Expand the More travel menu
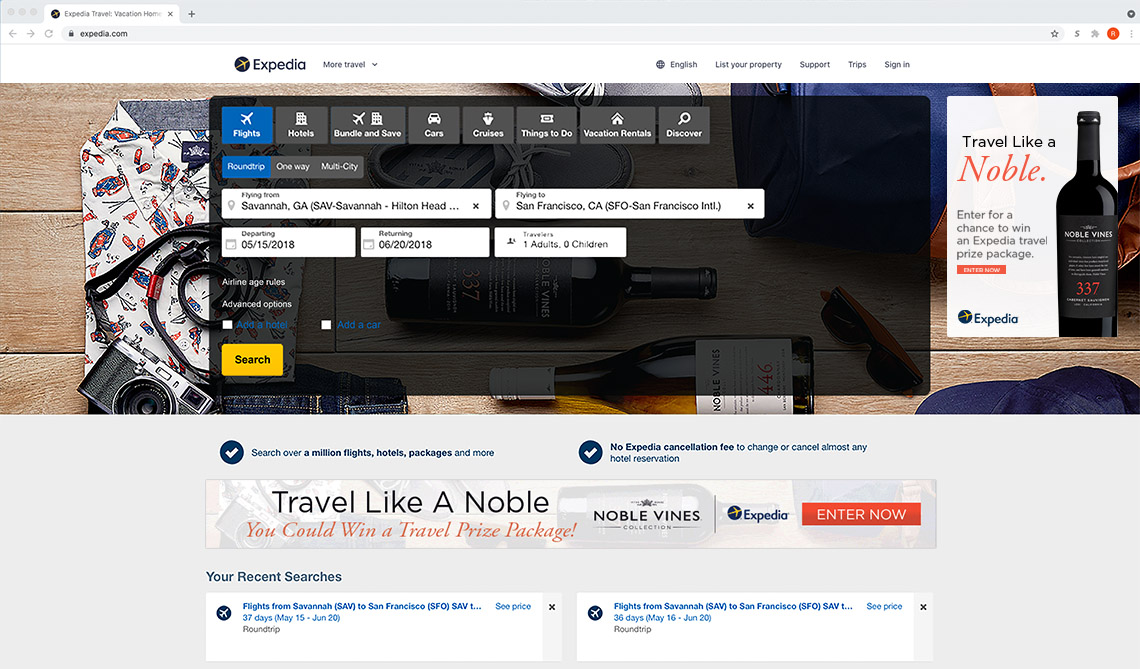1140x669 pixels. [x=350, y=65]
